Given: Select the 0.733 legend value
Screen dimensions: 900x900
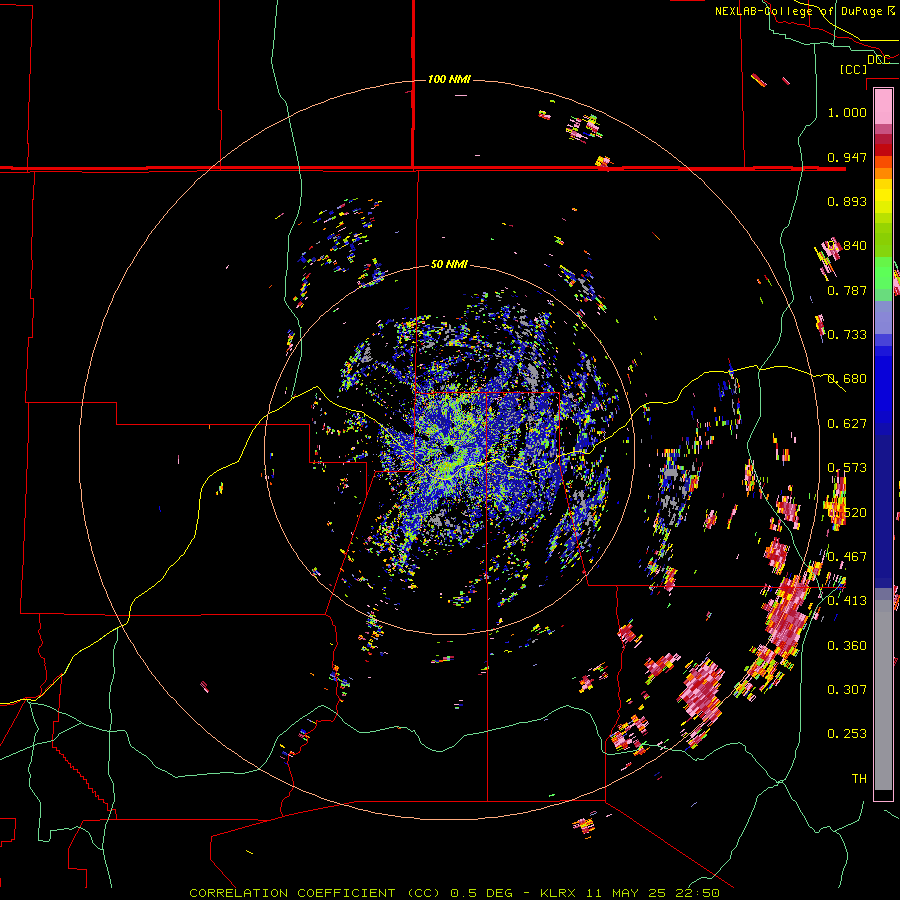Looking at the screenshot, I should (x=847, y=335).
